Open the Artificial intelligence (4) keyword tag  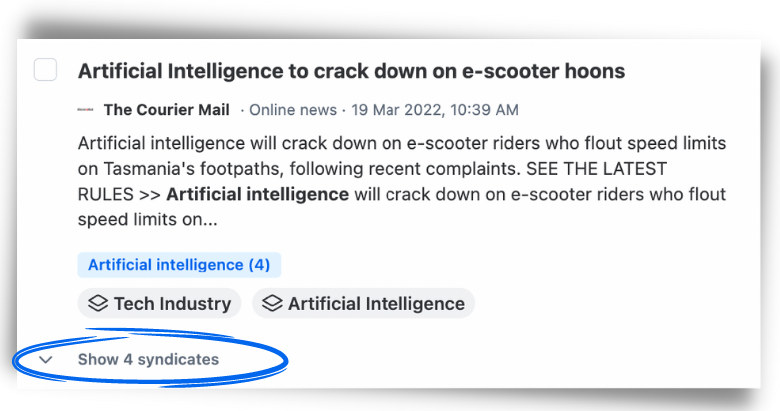point(179,265)
